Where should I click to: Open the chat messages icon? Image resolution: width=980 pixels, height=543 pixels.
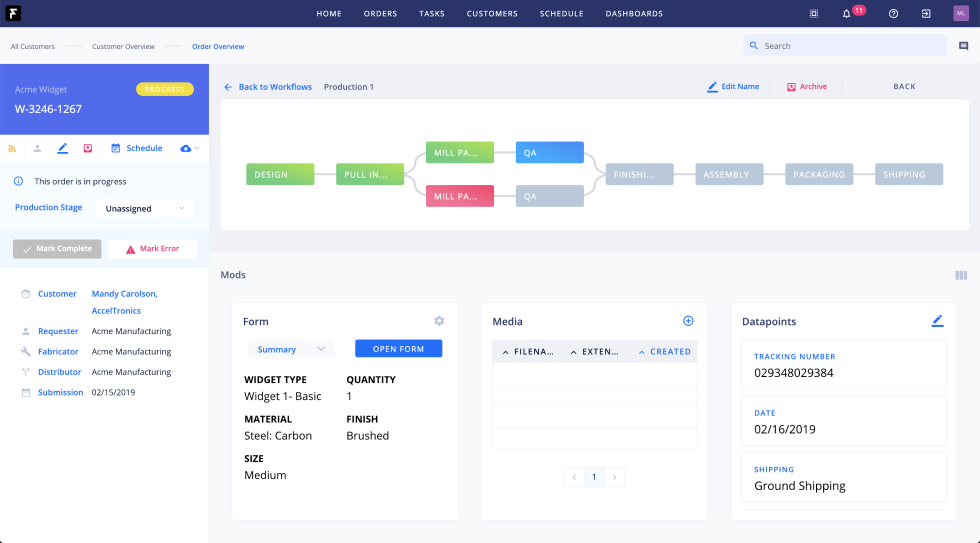[x=963, y=46]
